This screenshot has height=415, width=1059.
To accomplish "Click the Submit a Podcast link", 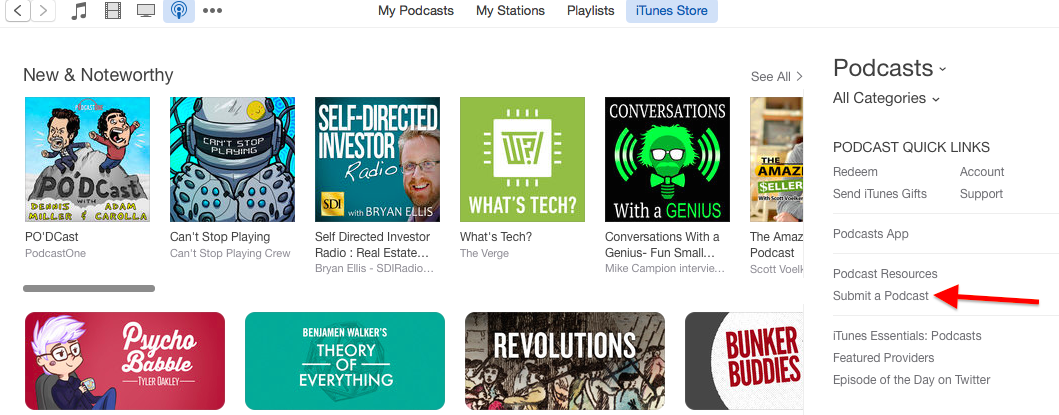I will [881, 296].
